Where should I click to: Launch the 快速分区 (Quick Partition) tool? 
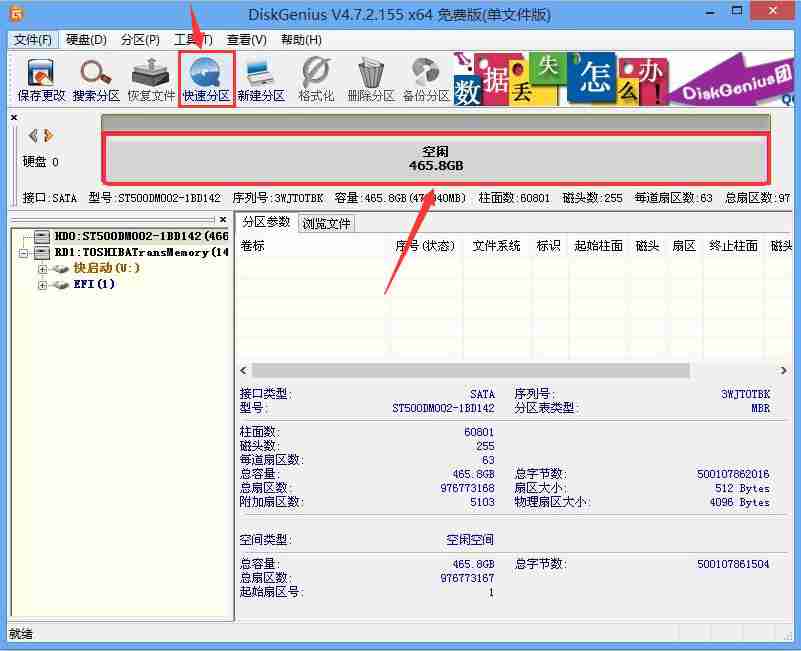point(206,80)
